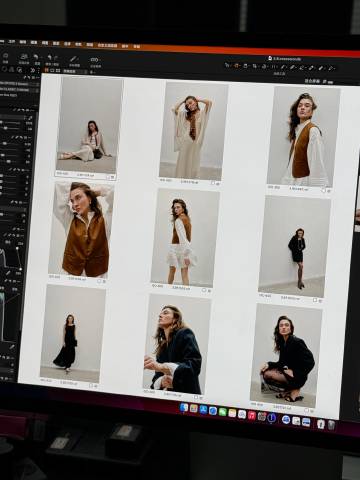Tick checkbox under black mini dress wall thumbnail
The image size is (360, 480).
pyautogui.click(x=315, y=300)
